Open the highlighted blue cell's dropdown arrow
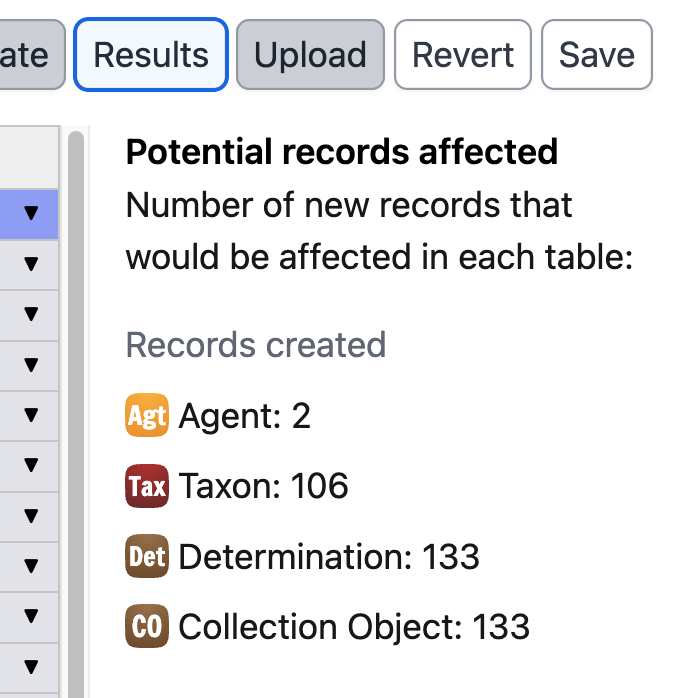 tap(31, 213)
